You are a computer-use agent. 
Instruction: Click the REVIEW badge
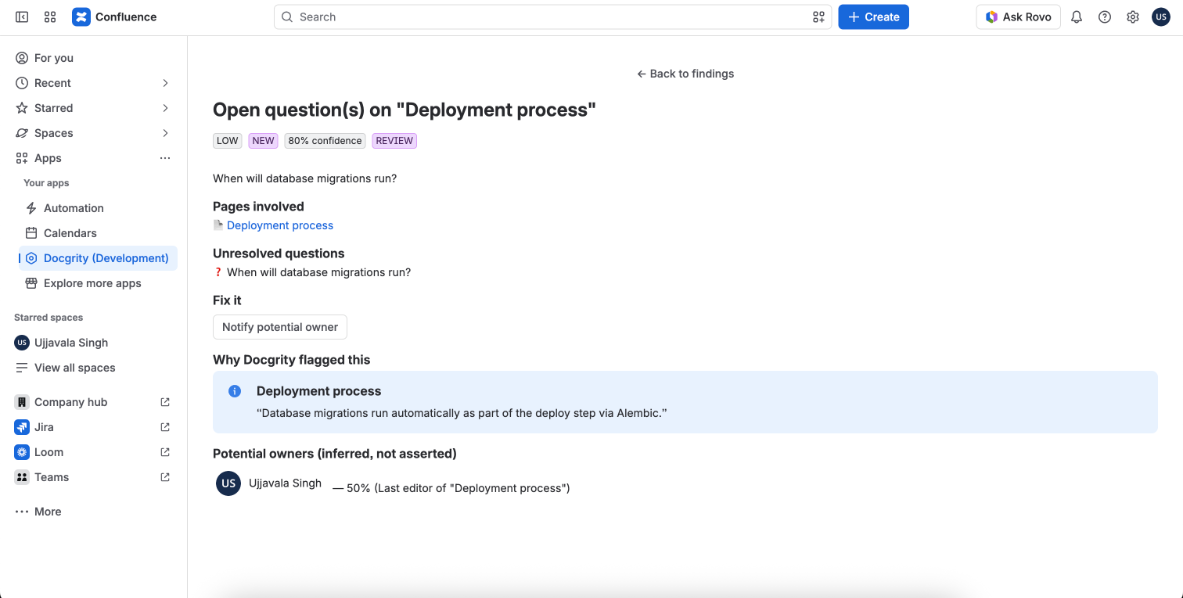pyautogui.click(x=394, y=141)
